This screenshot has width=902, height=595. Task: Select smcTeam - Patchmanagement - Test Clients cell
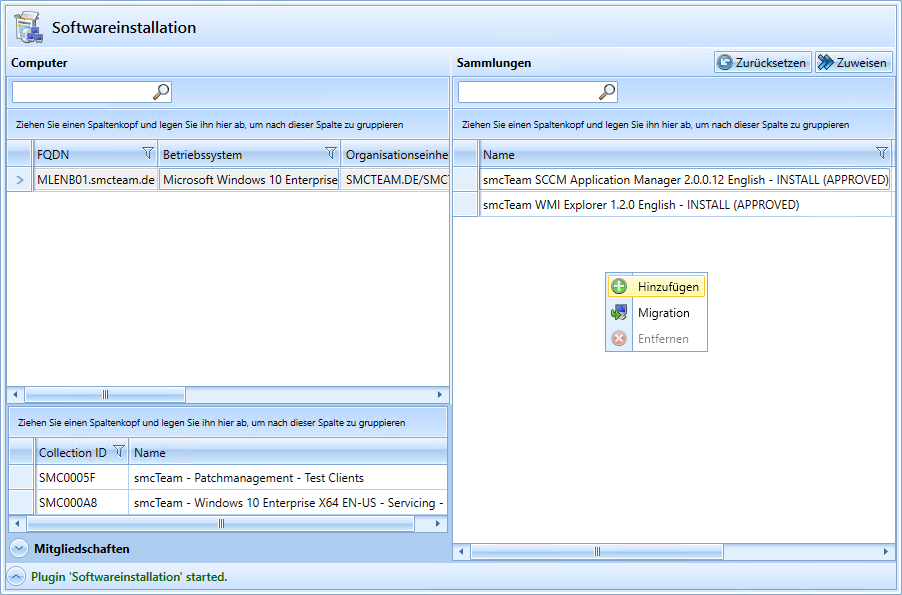tap(288, 478)
